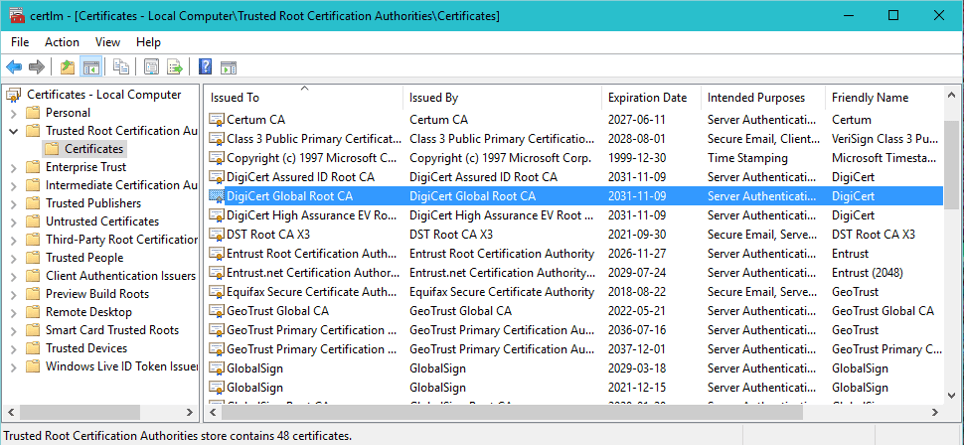Expand Smart Card Trusted Roots node
964x445 pixels.
click(x=14, y=331)
